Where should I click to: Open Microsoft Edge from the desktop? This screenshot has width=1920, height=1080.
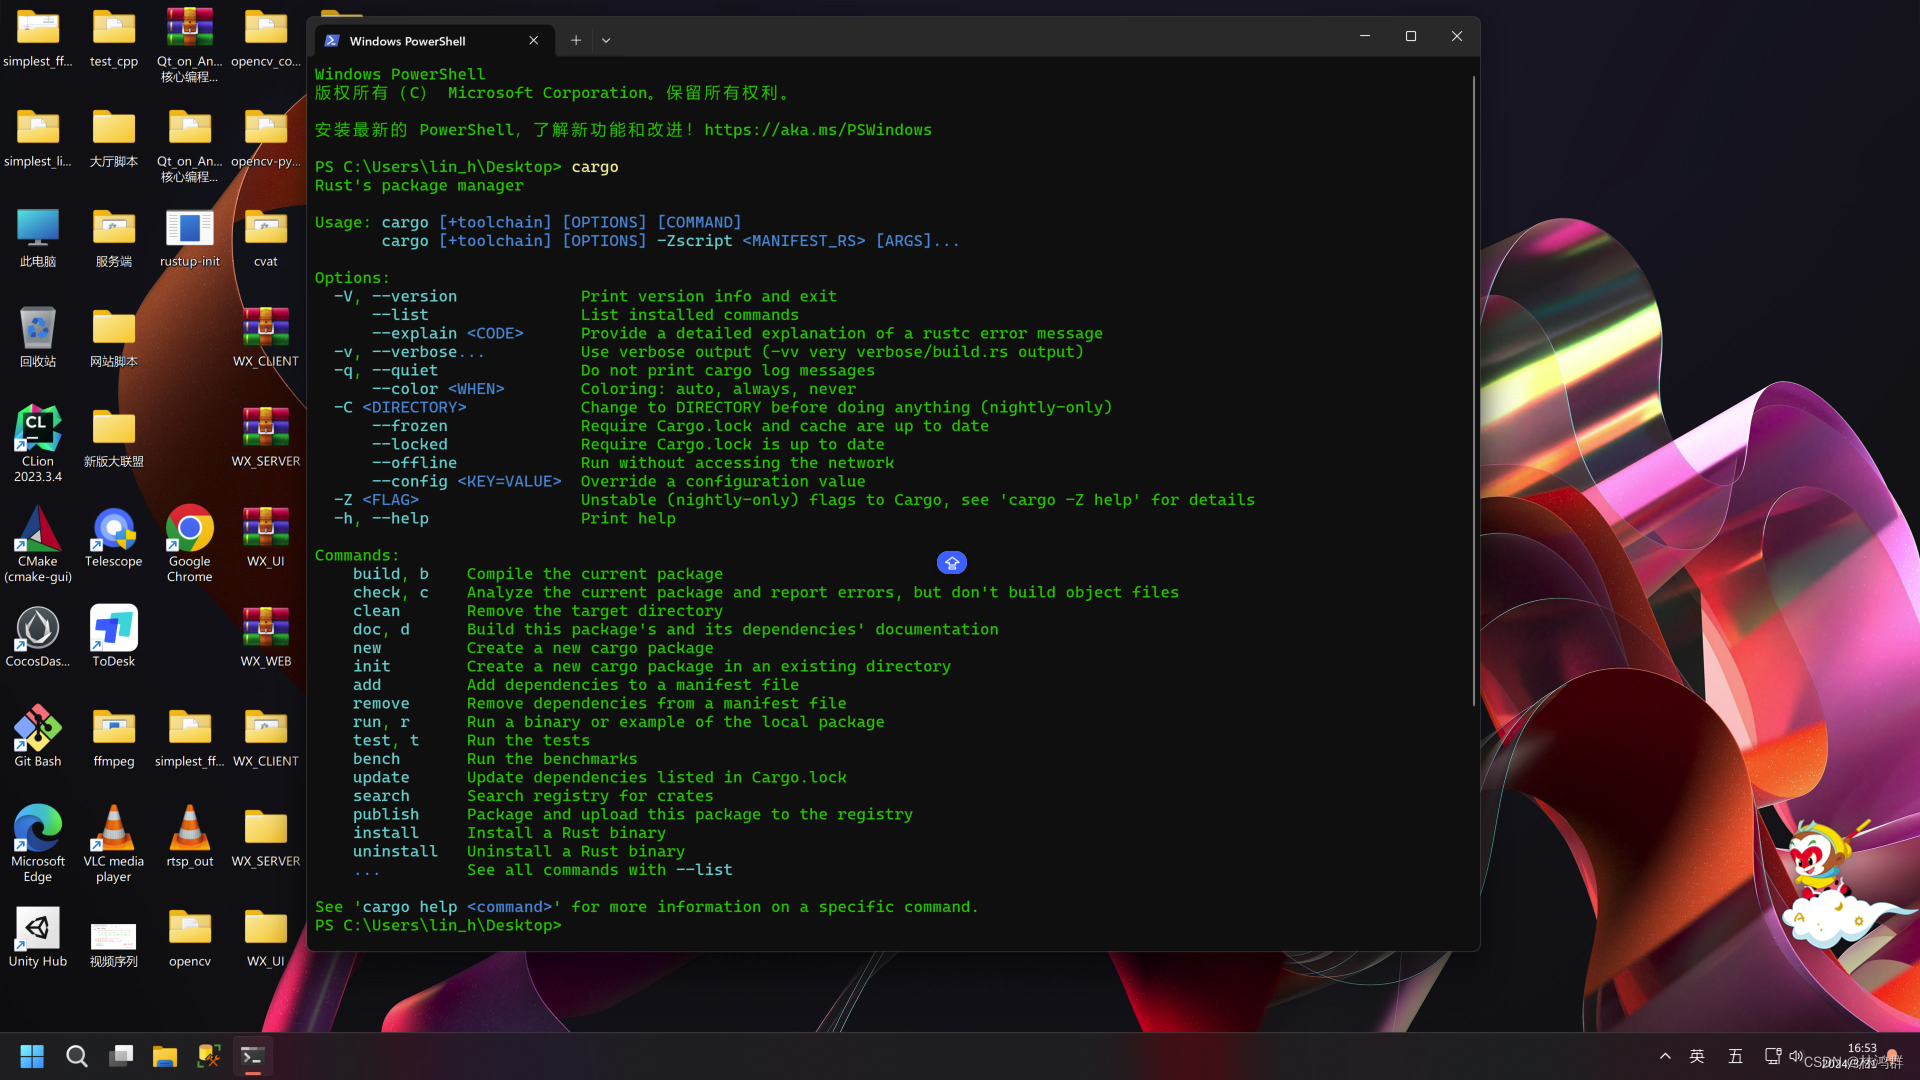pyautogui.click(x=37, y=826)
